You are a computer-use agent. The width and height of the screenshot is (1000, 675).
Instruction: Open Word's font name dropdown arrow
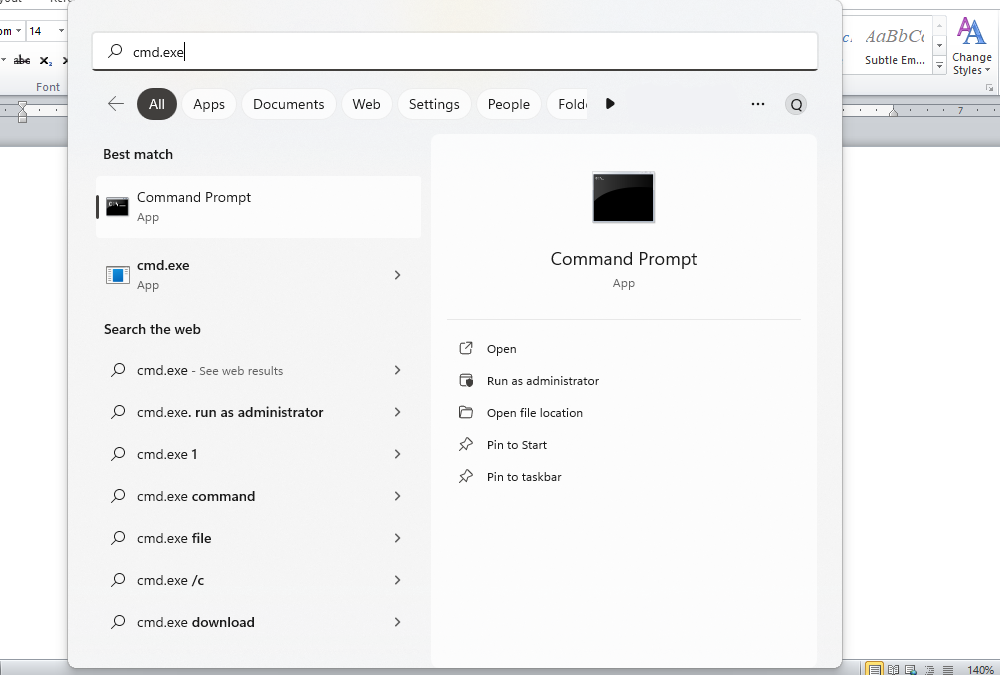18,31
